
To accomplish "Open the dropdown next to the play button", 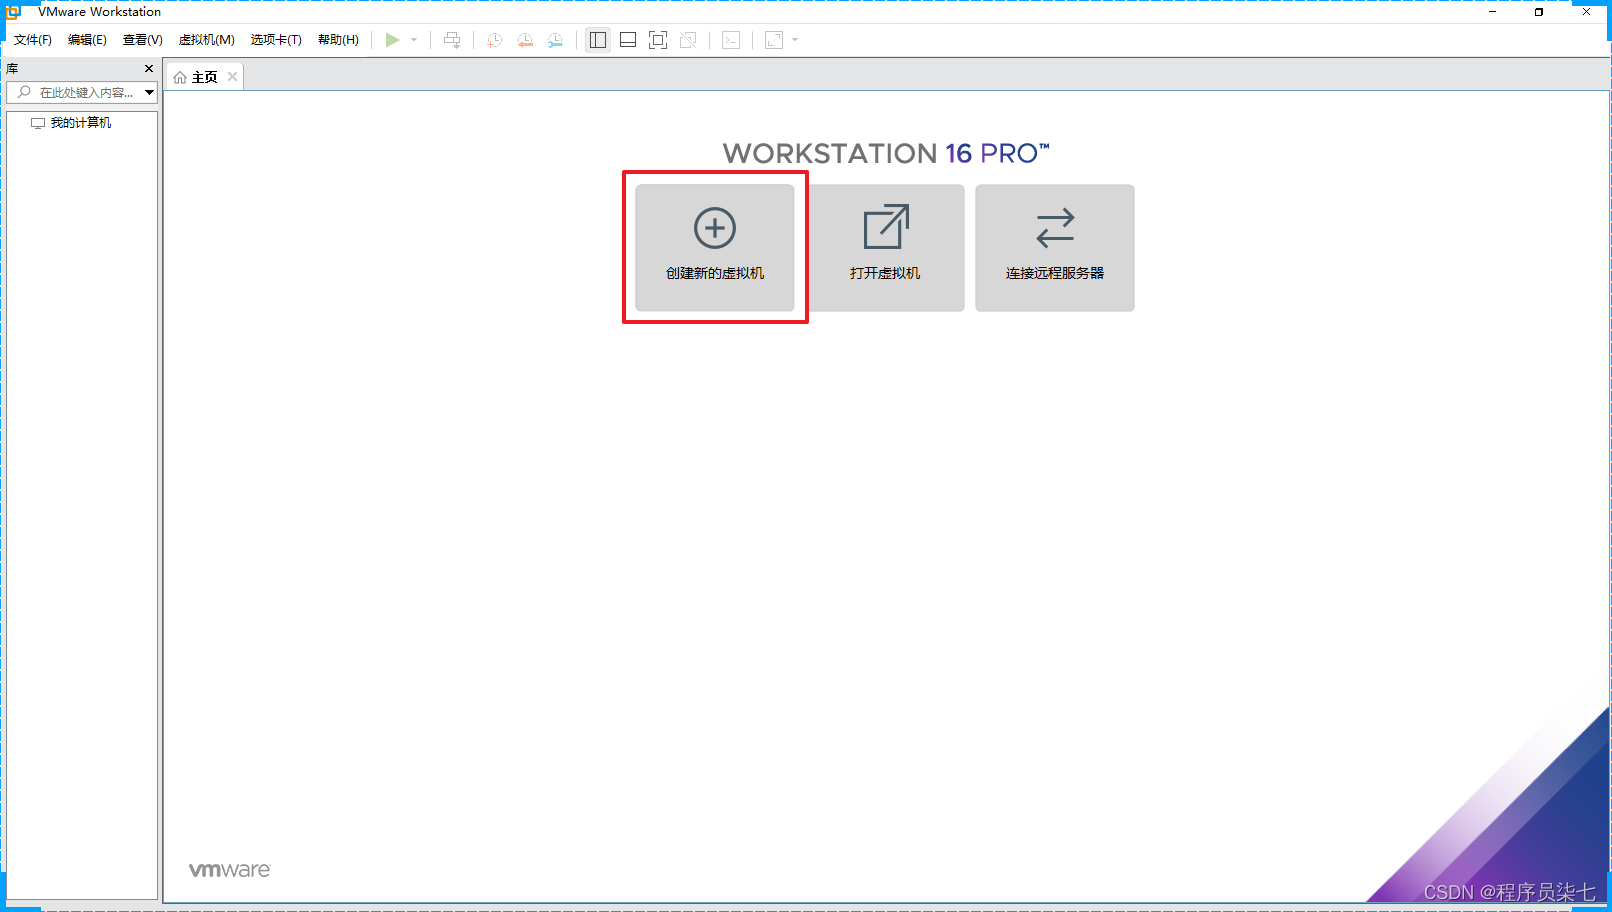I will pos(413,40).
